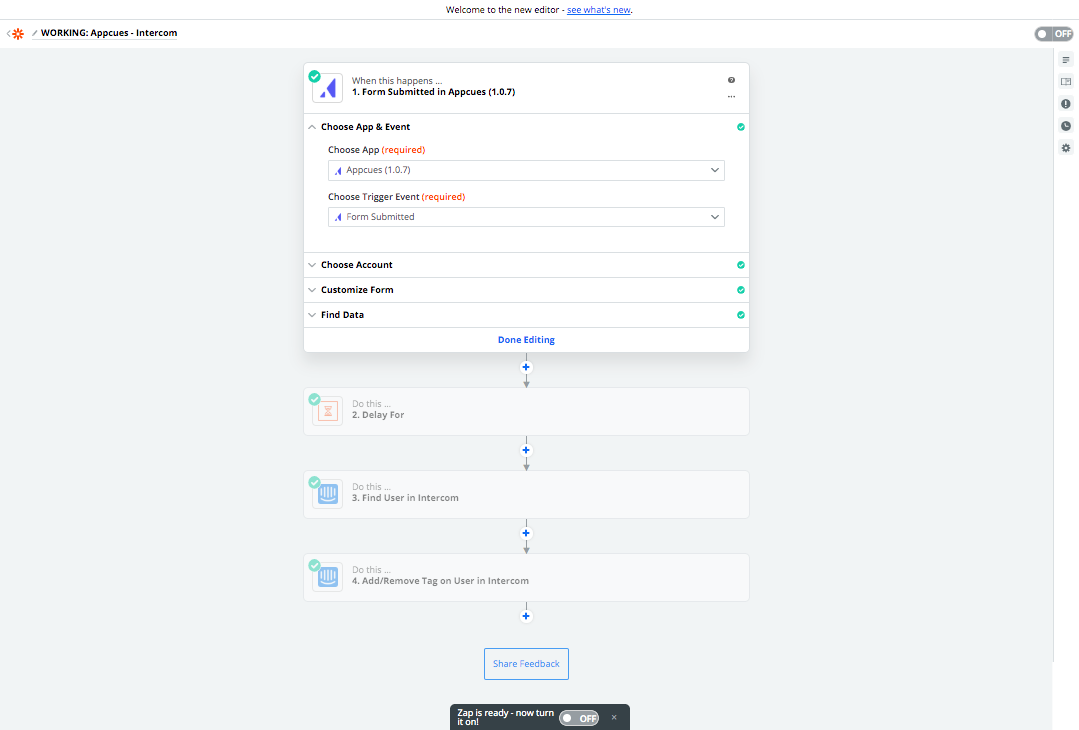Toggle the OFF switch in Zap is ready banner
The width and height of the screenshot is (1079, 730).
pyautogui.click(x=579, y=718)
